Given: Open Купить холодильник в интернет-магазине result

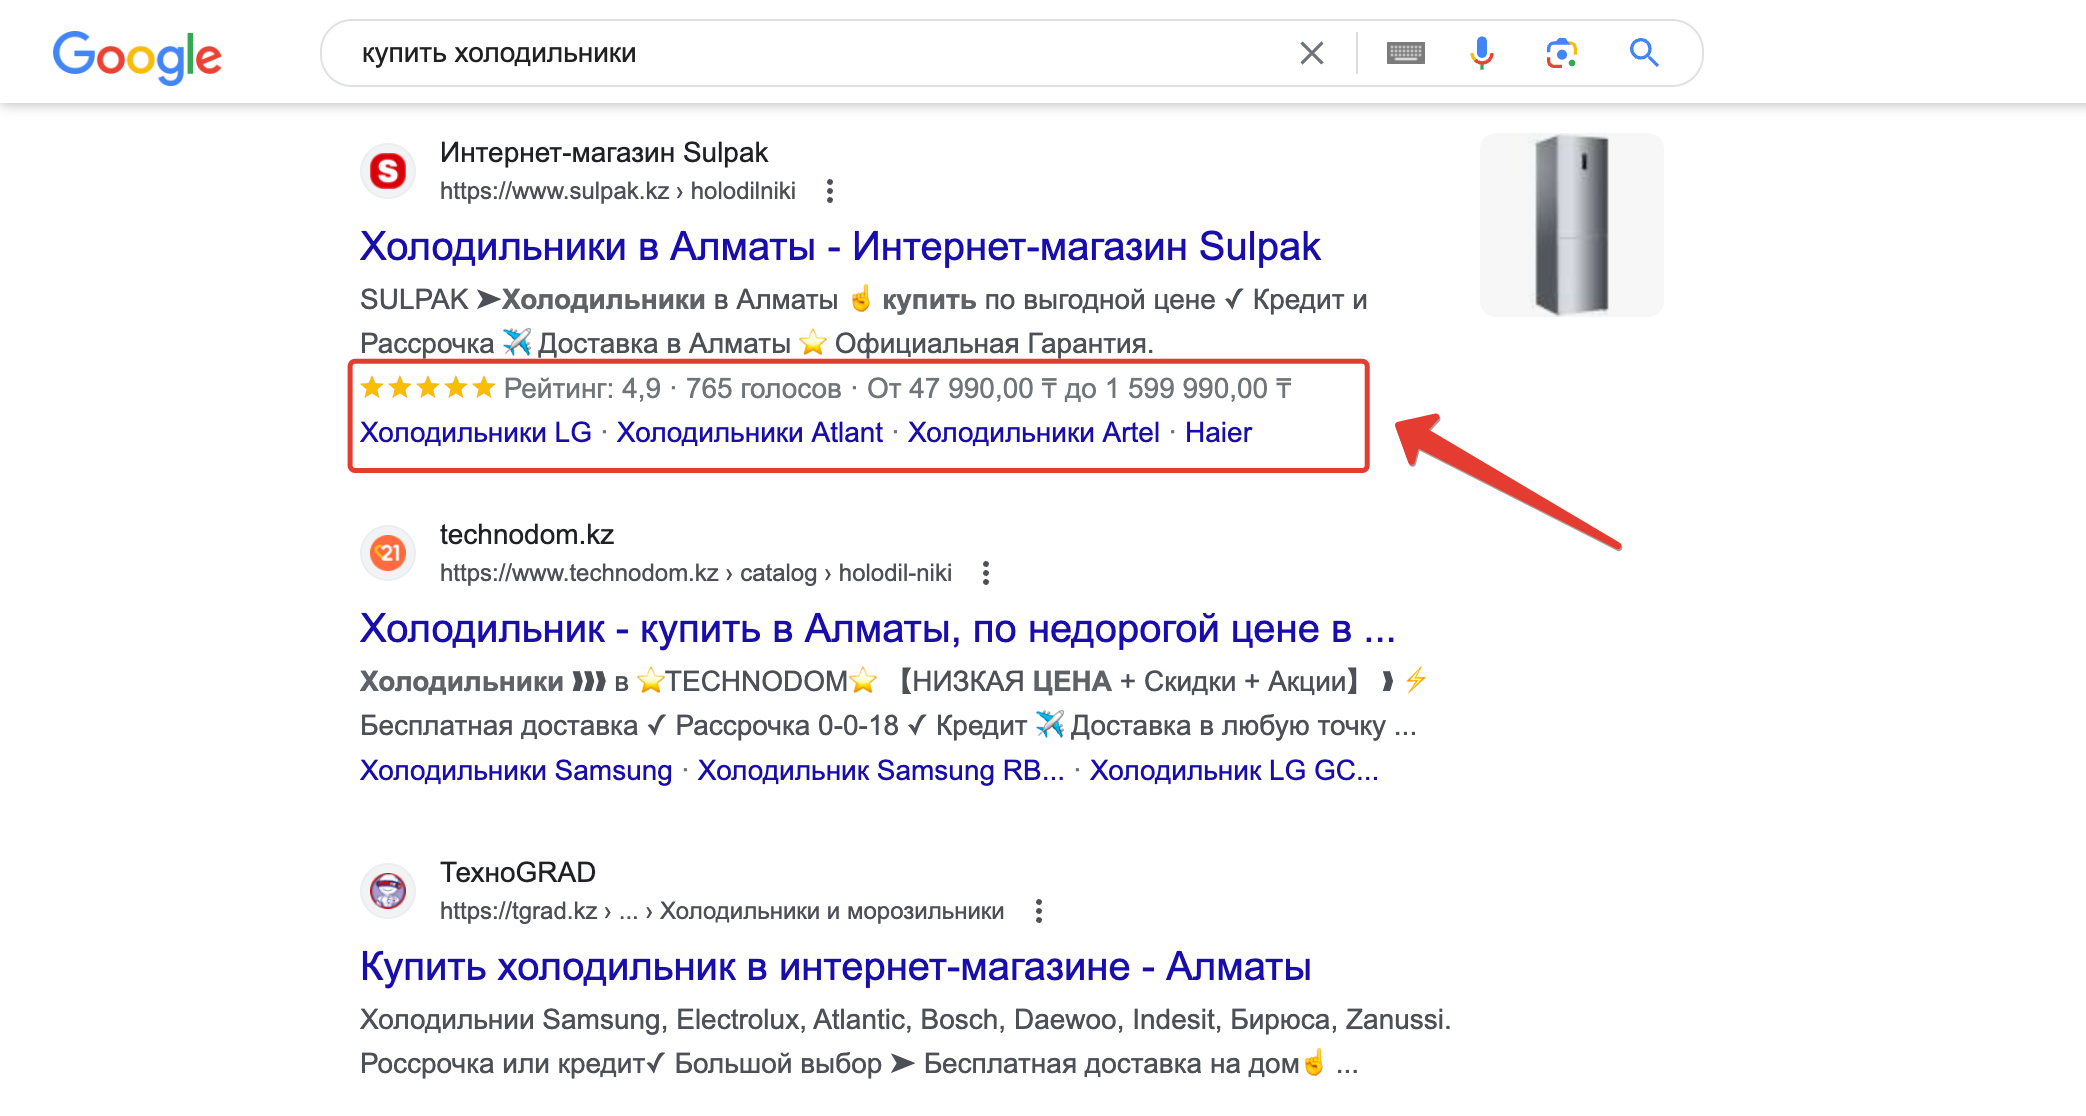Looking at the screenshot, I should [835, 966].
